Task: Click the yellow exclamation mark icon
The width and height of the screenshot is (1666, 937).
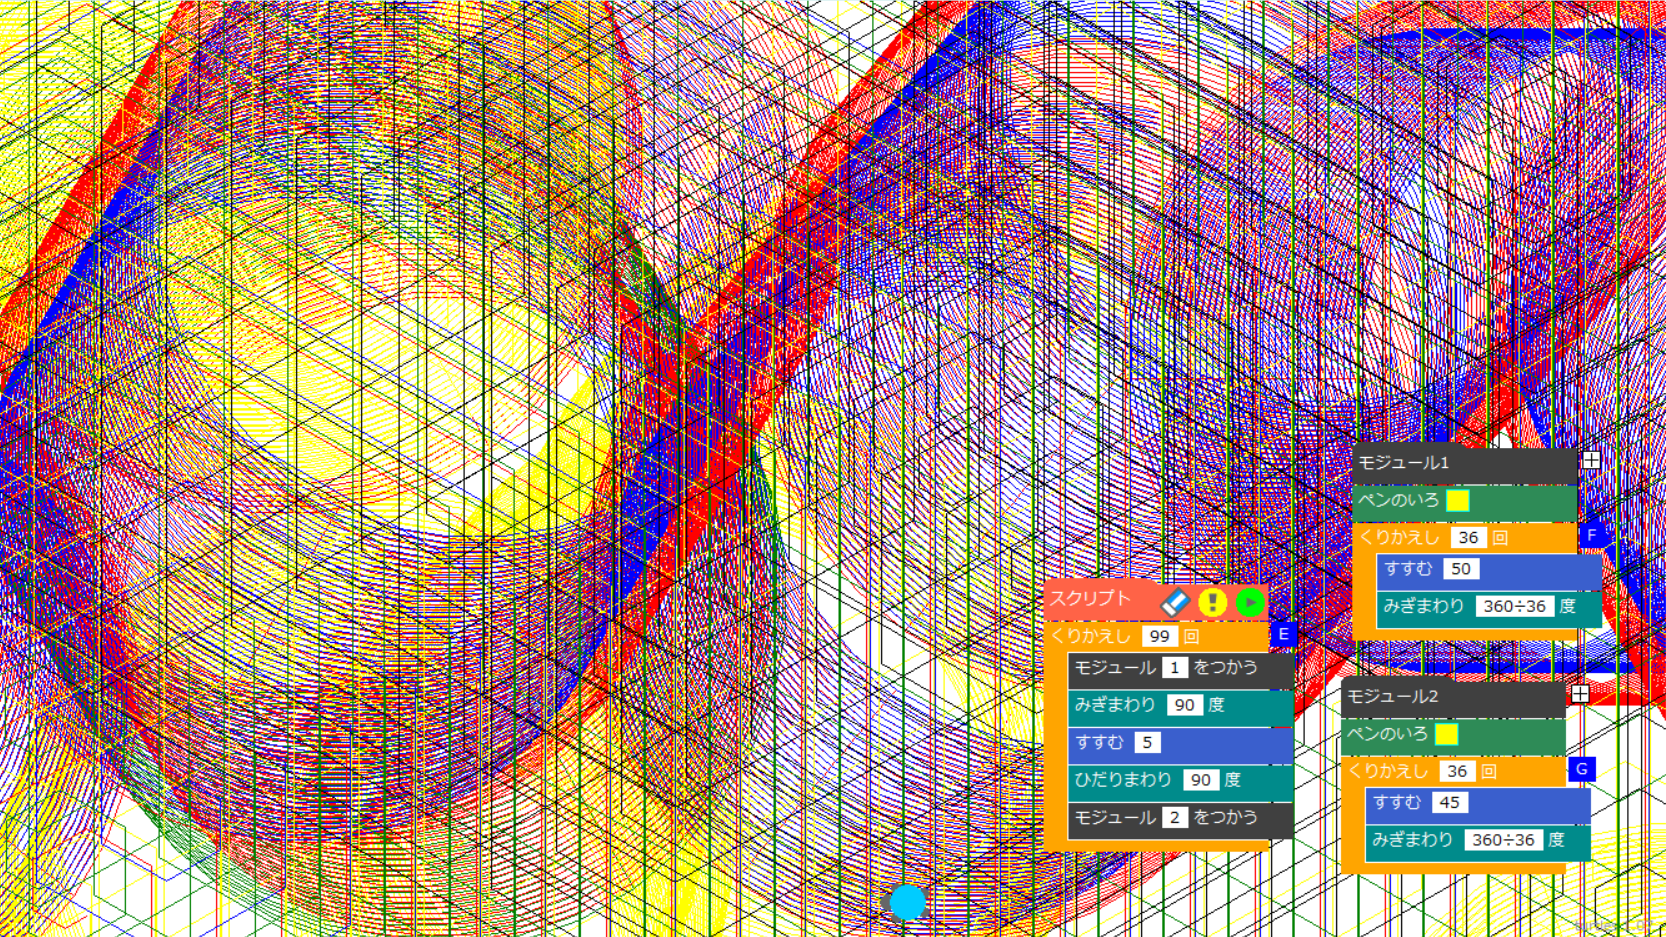Action: pos(1212,602)
